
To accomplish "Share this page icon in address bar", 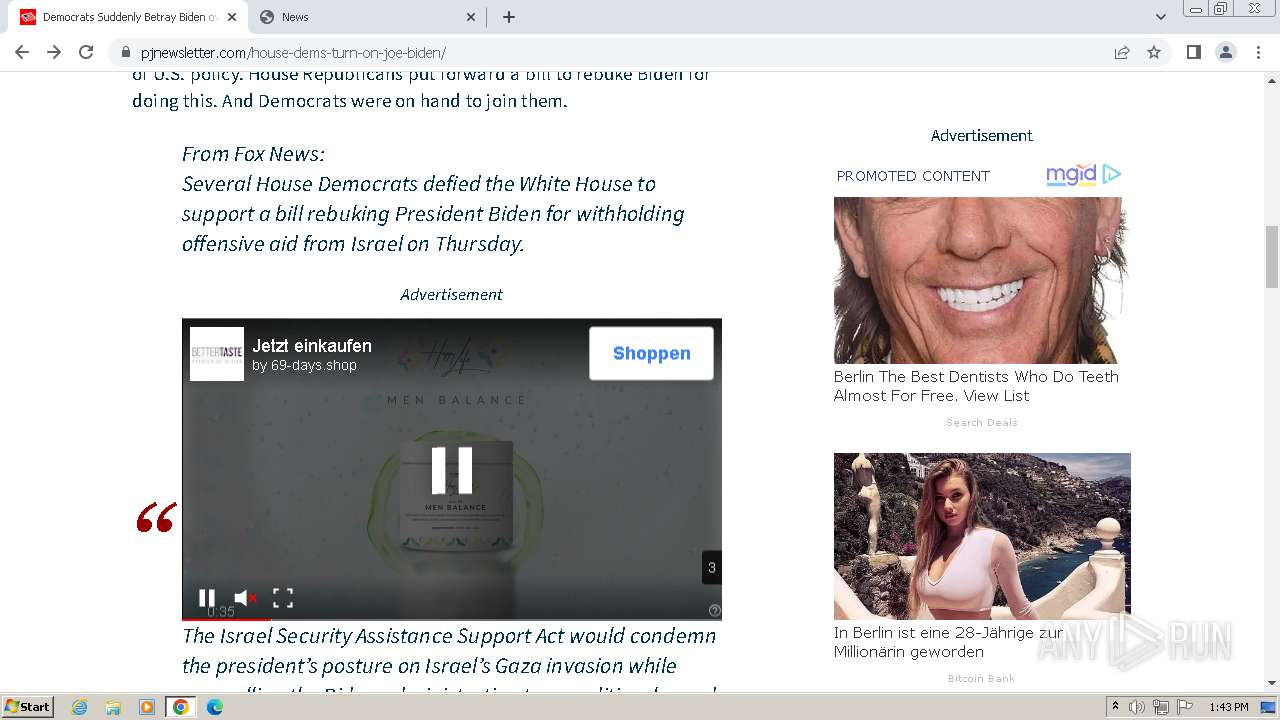I will [x=1122, y=52].
